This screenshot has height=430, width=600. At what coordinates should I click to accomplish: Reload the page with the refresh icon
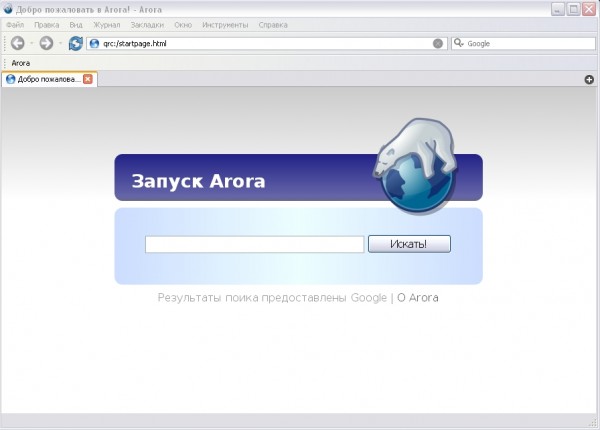pyautogui.click(x=75, y=43)
